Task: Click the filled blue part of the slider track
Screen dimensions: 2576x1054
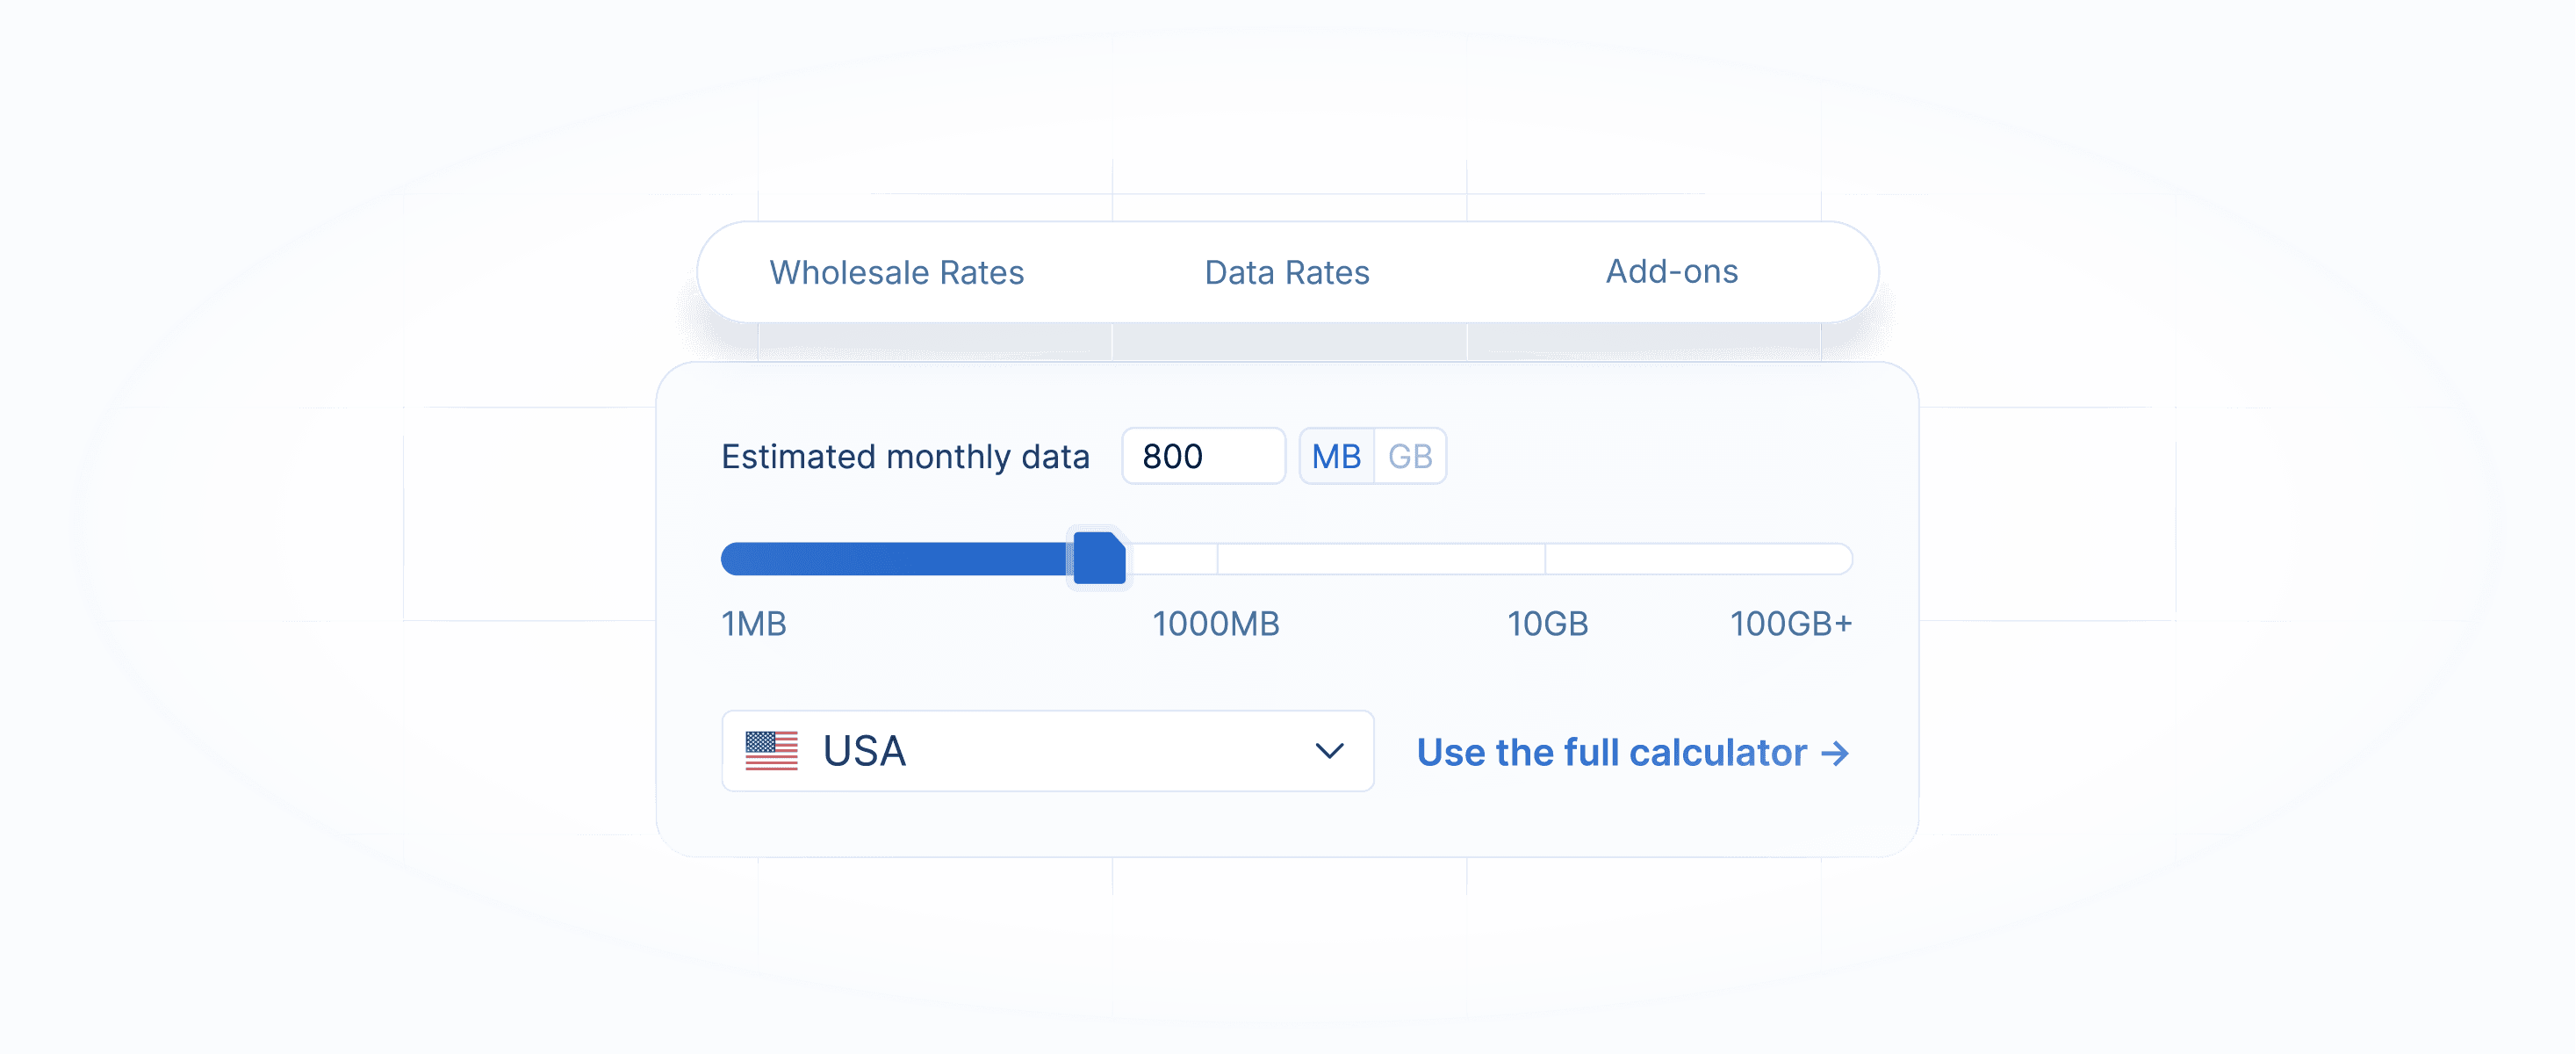Action: (x=896, y=558)
